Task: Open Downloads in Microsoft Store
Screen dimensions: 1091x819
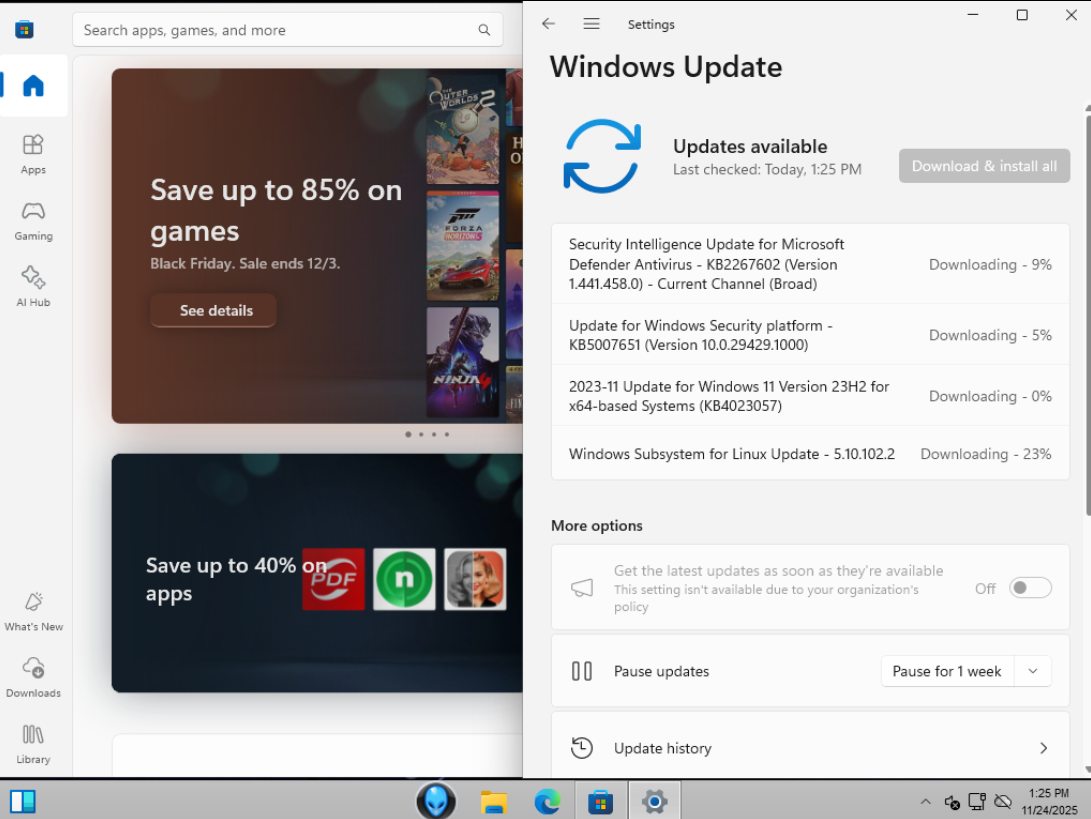Action: pyautogui.click(x=33, y=678)
